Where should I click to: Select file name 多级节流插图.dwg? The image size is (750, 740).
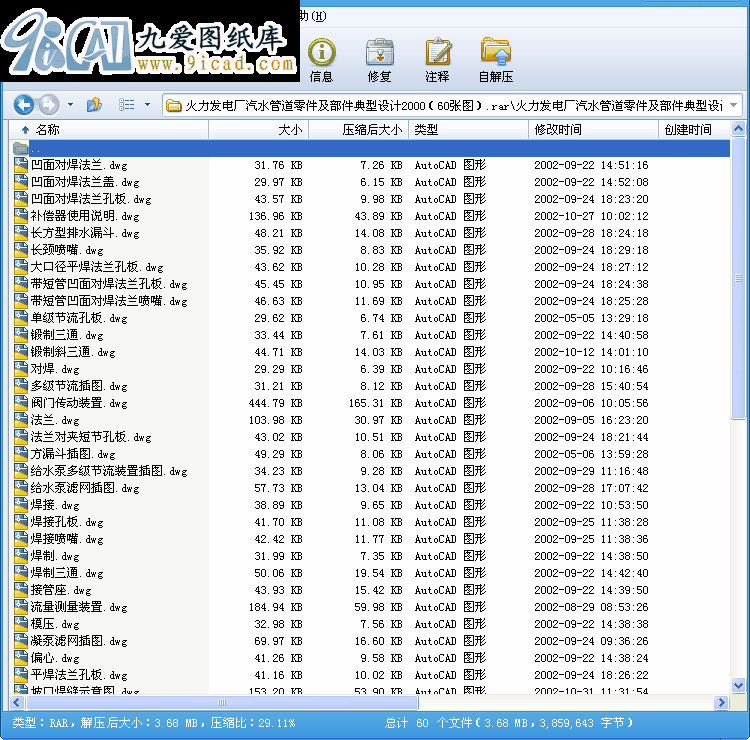79,386
